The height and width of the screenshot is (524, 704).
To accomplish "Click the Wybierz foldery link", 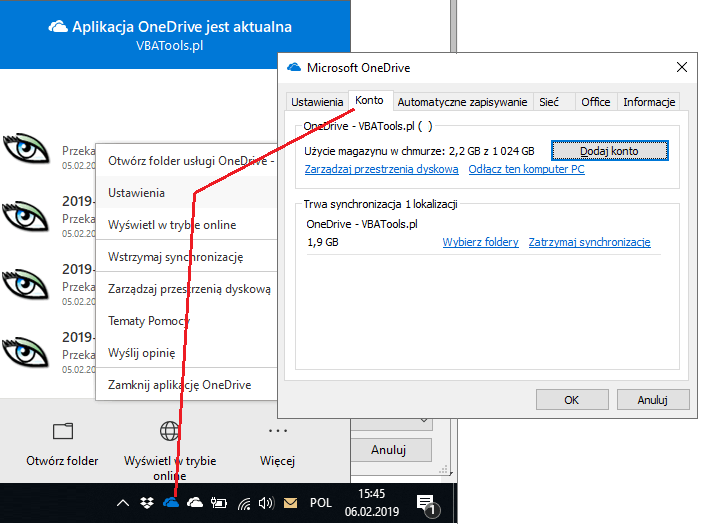I will (480, 242).
